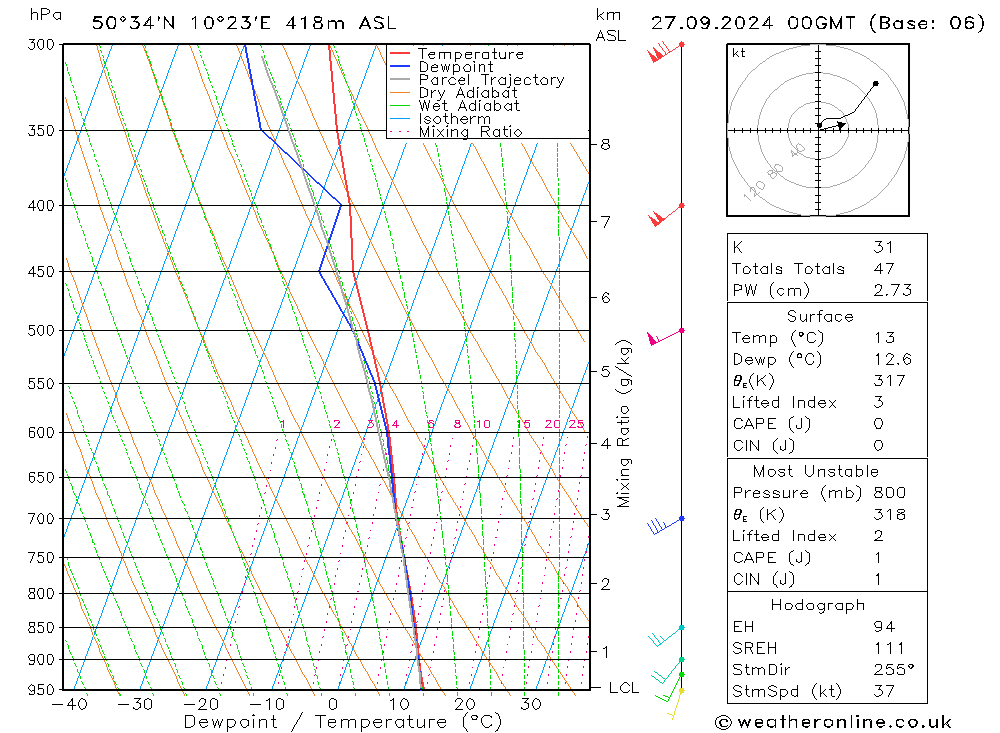This screenshot has height=733, width=1000.
Task: Click the vertical 'Mixing Ratio (g/kg)' axis title
Action: [624, 423]
